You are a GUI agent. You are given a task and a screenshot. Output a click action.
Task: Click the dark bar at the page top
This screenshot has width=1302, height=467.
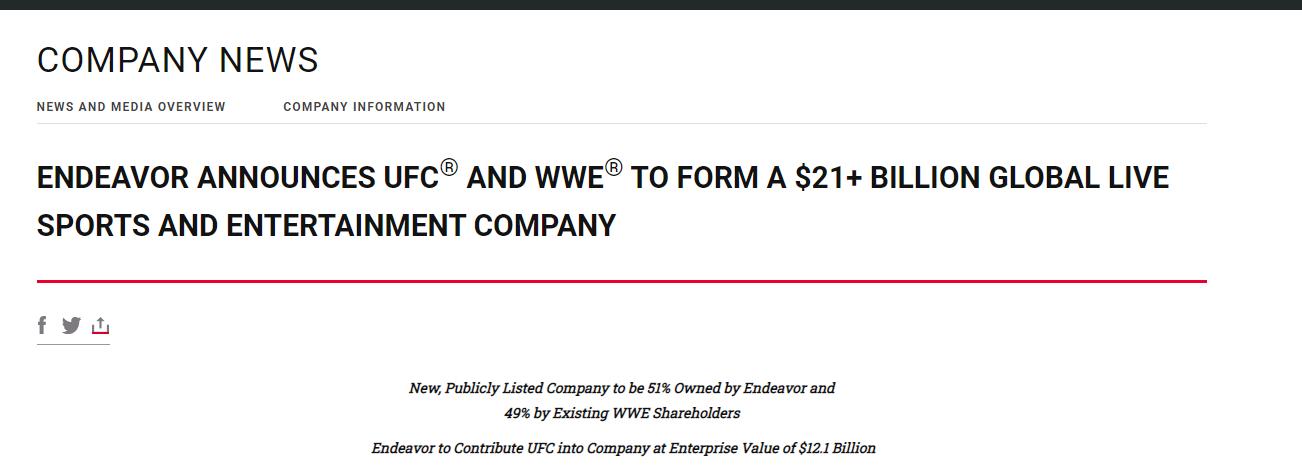(651, 4)
